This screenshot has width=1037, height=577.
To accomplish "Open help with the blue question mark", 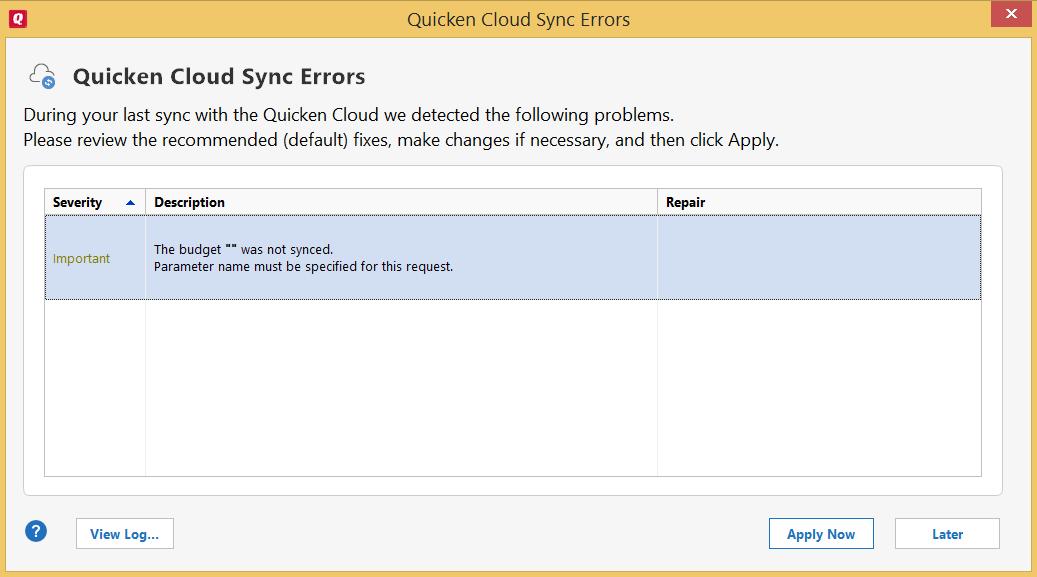I will (x=36, y=532).
